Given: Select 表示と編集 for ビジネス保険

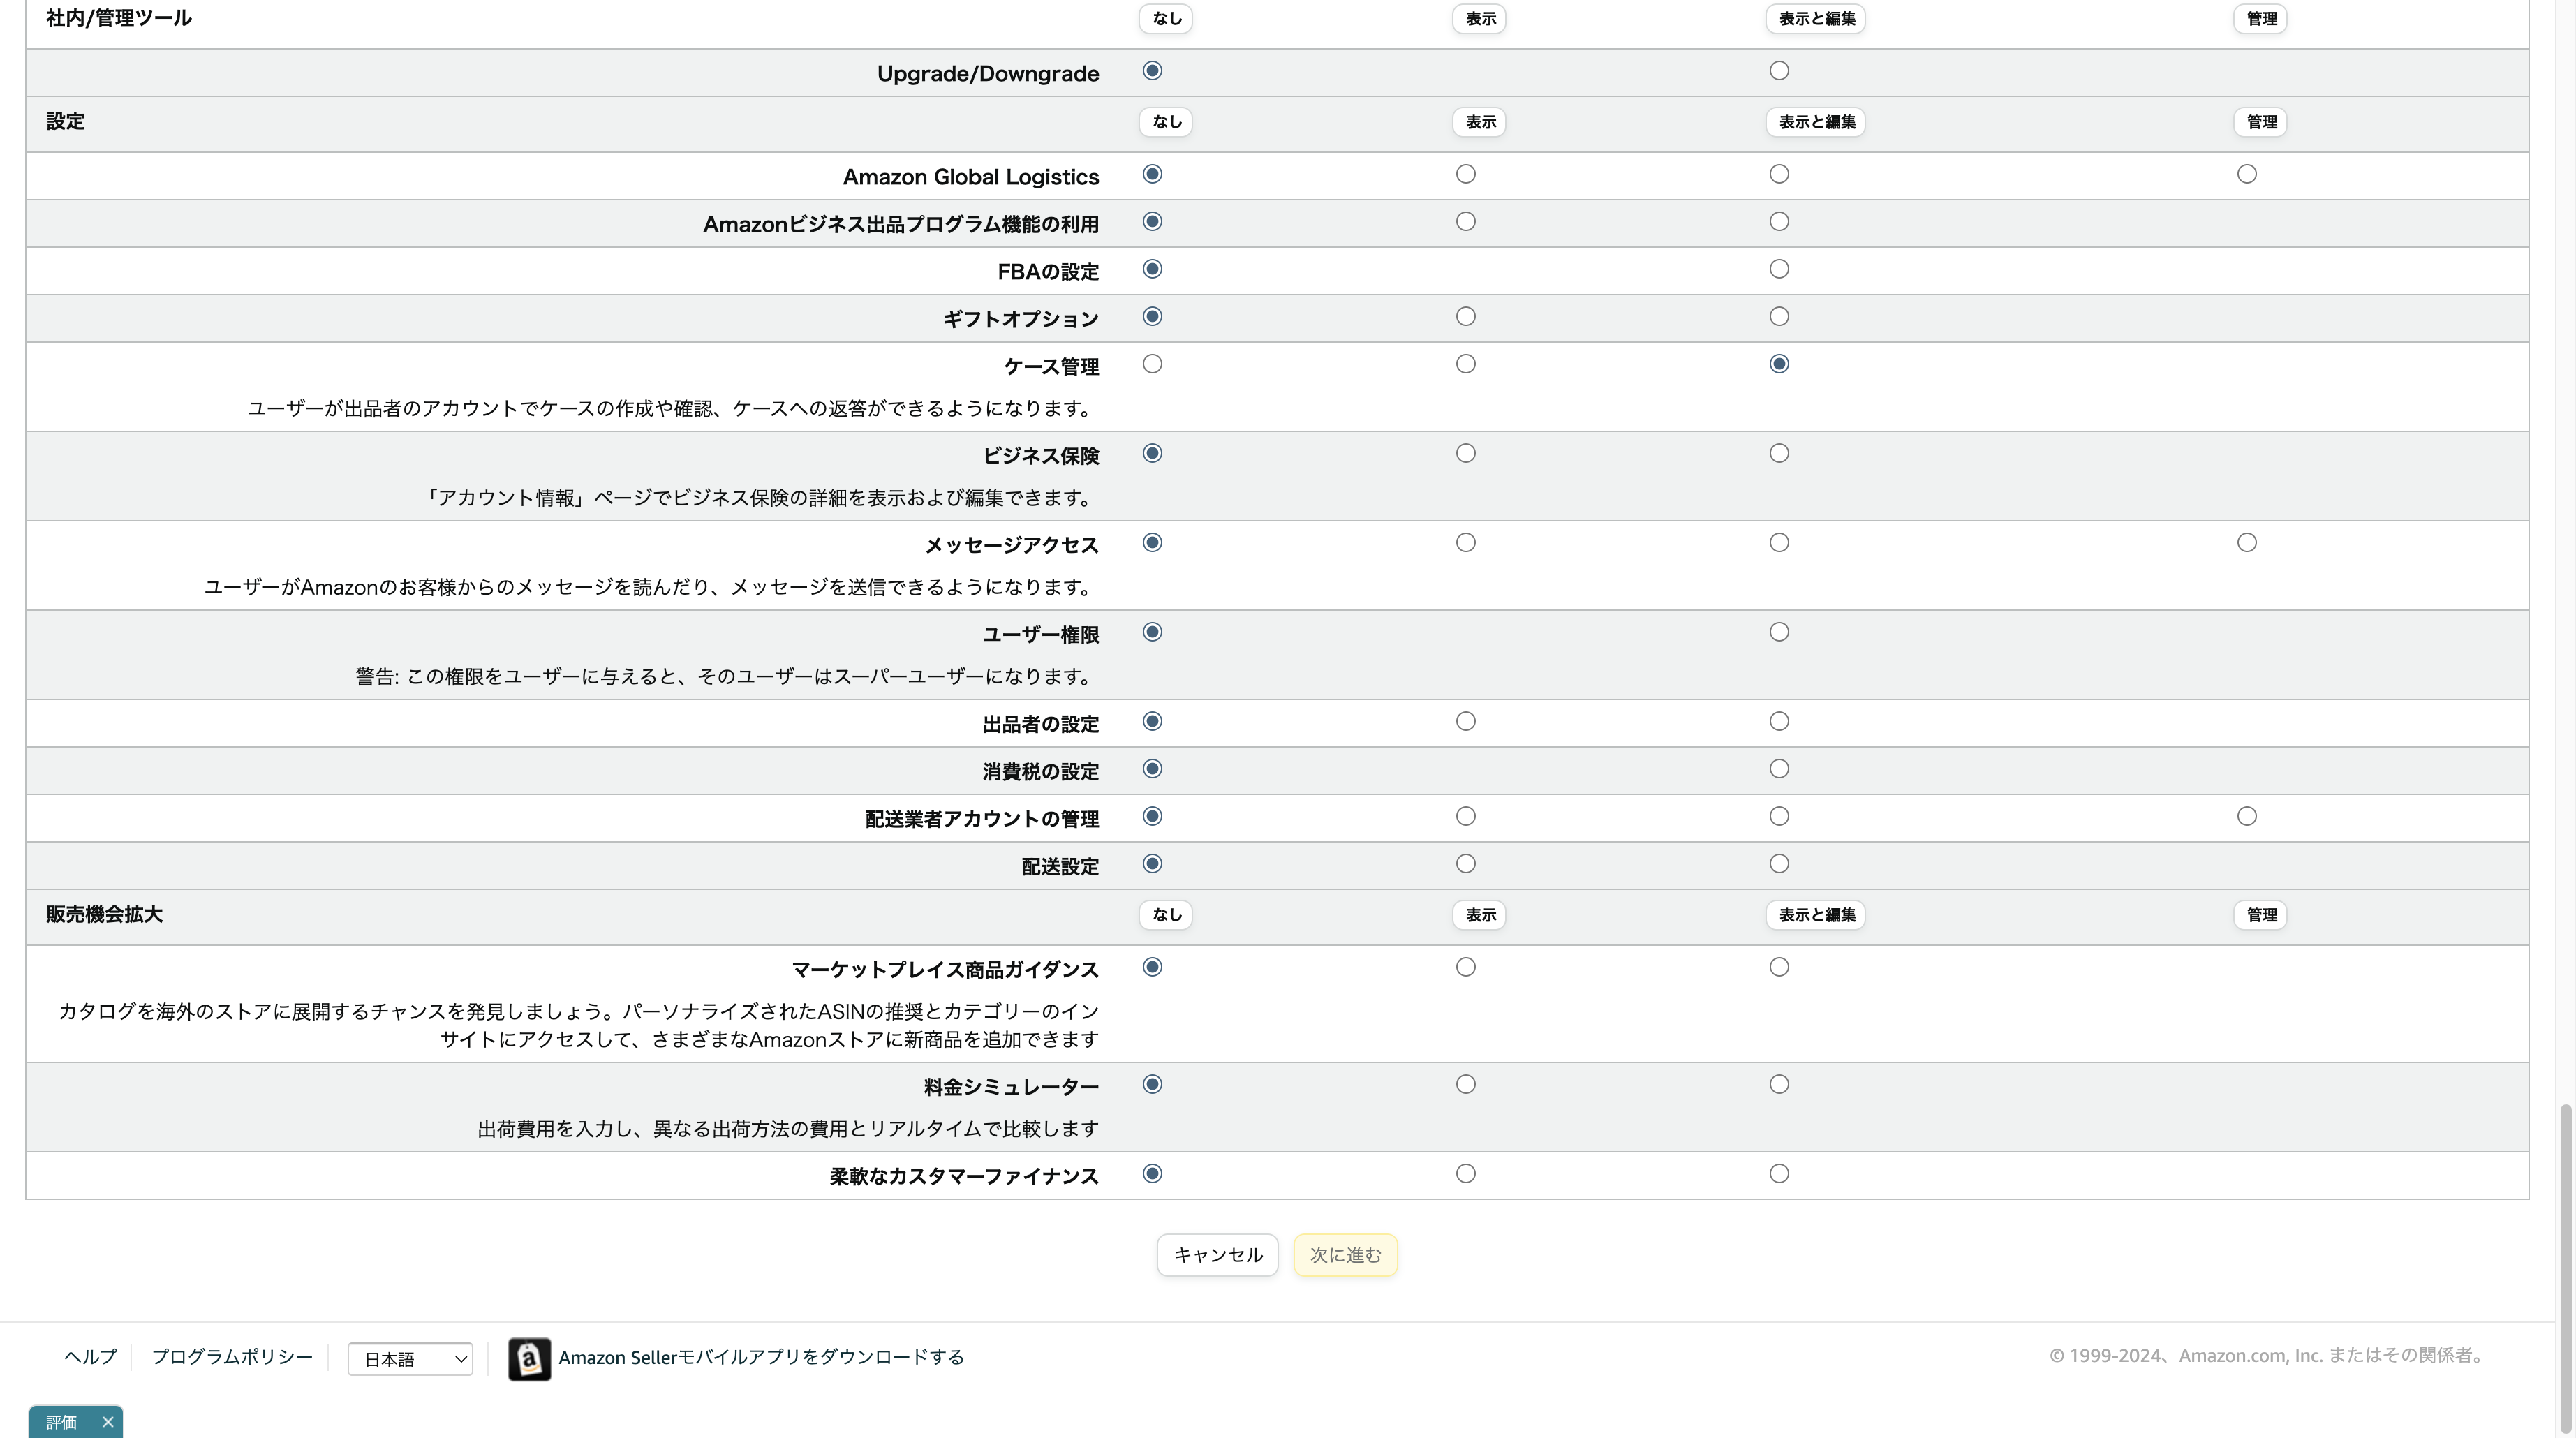Looking at the screenshot, I should (x=1779, y=453).
